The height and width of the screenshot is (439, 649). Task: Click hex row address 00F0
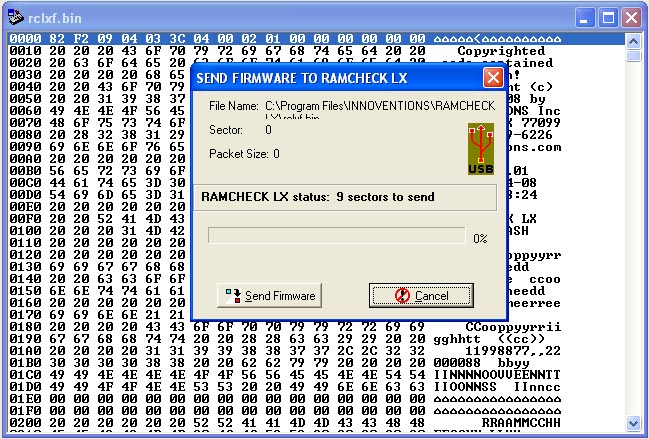coord(25,219)
